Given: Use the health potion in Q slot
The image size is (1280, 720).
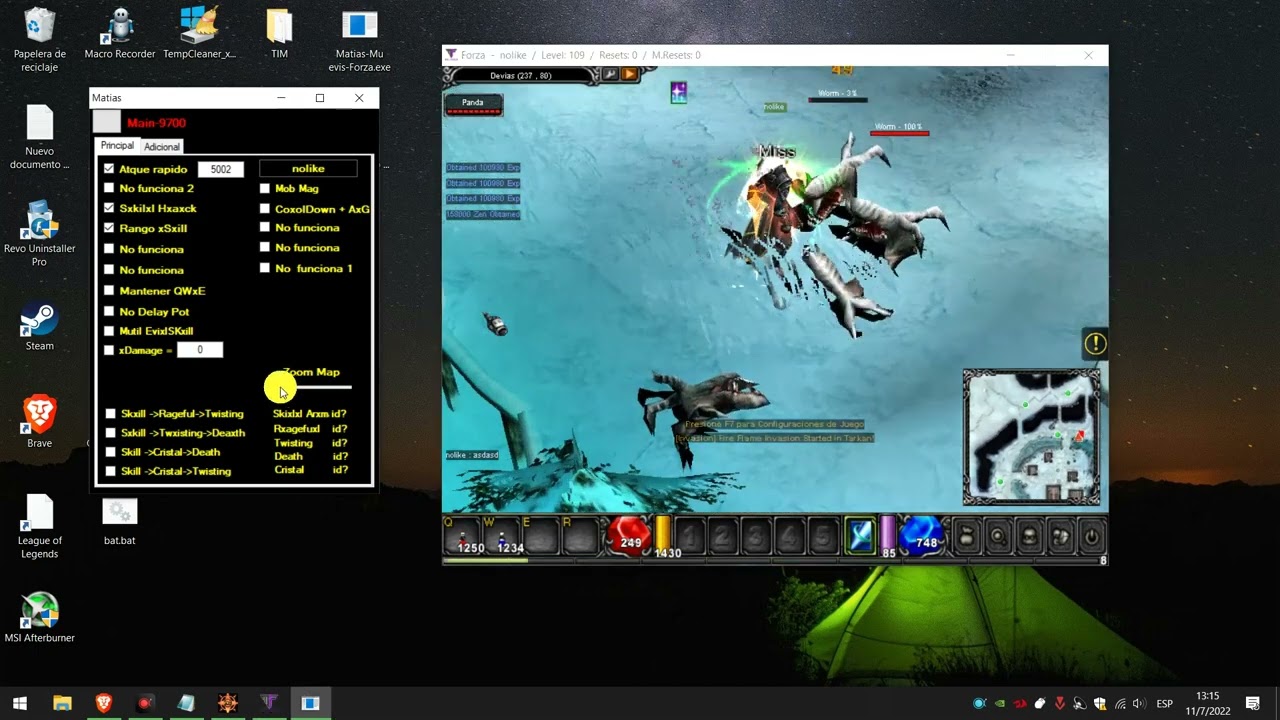Looking at the screenshot, I should [463, 537].
